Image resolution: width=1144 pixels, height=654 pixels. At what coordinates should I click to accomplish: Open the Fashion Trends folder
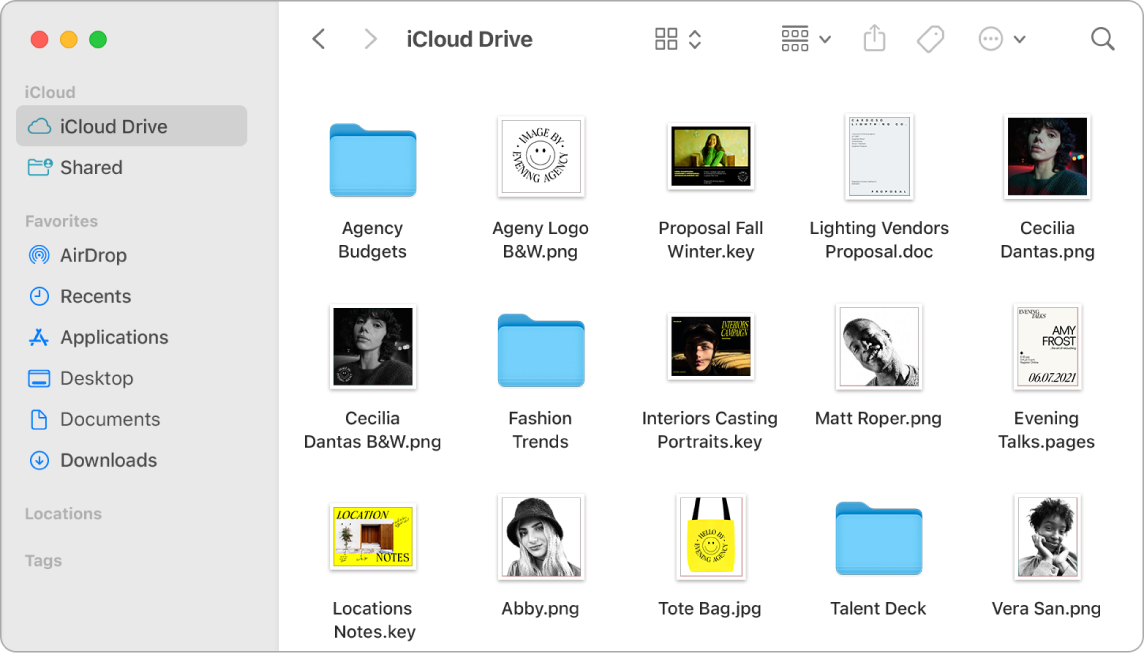[541, 350]
